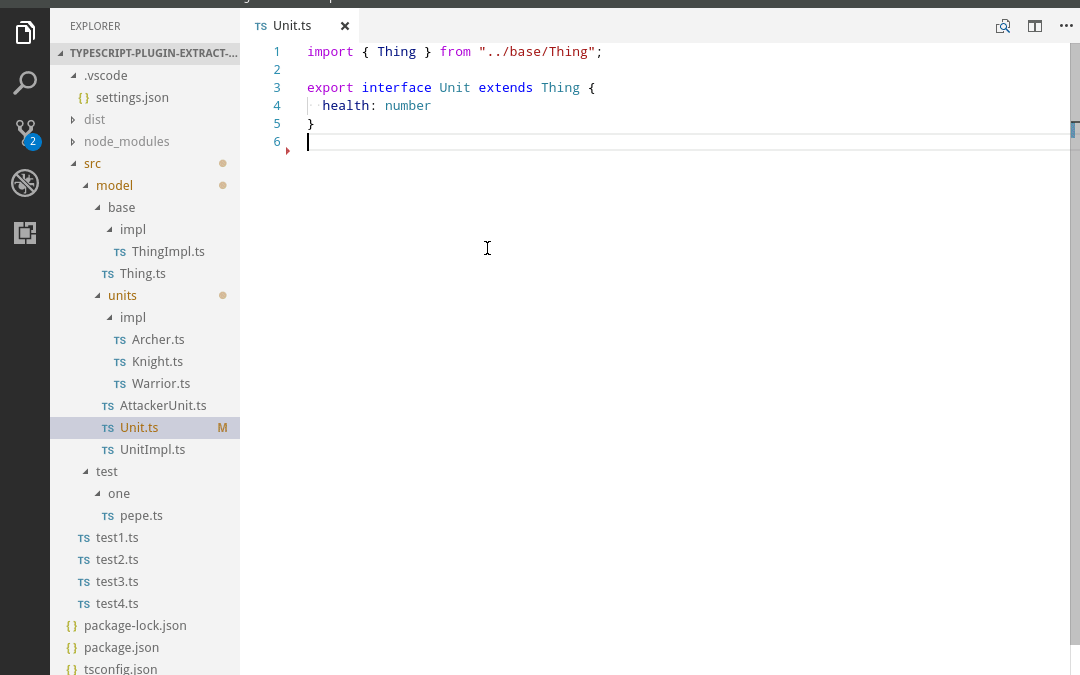Open the Search view in the activity bar

pyautogui.click(x=25, y=83)
